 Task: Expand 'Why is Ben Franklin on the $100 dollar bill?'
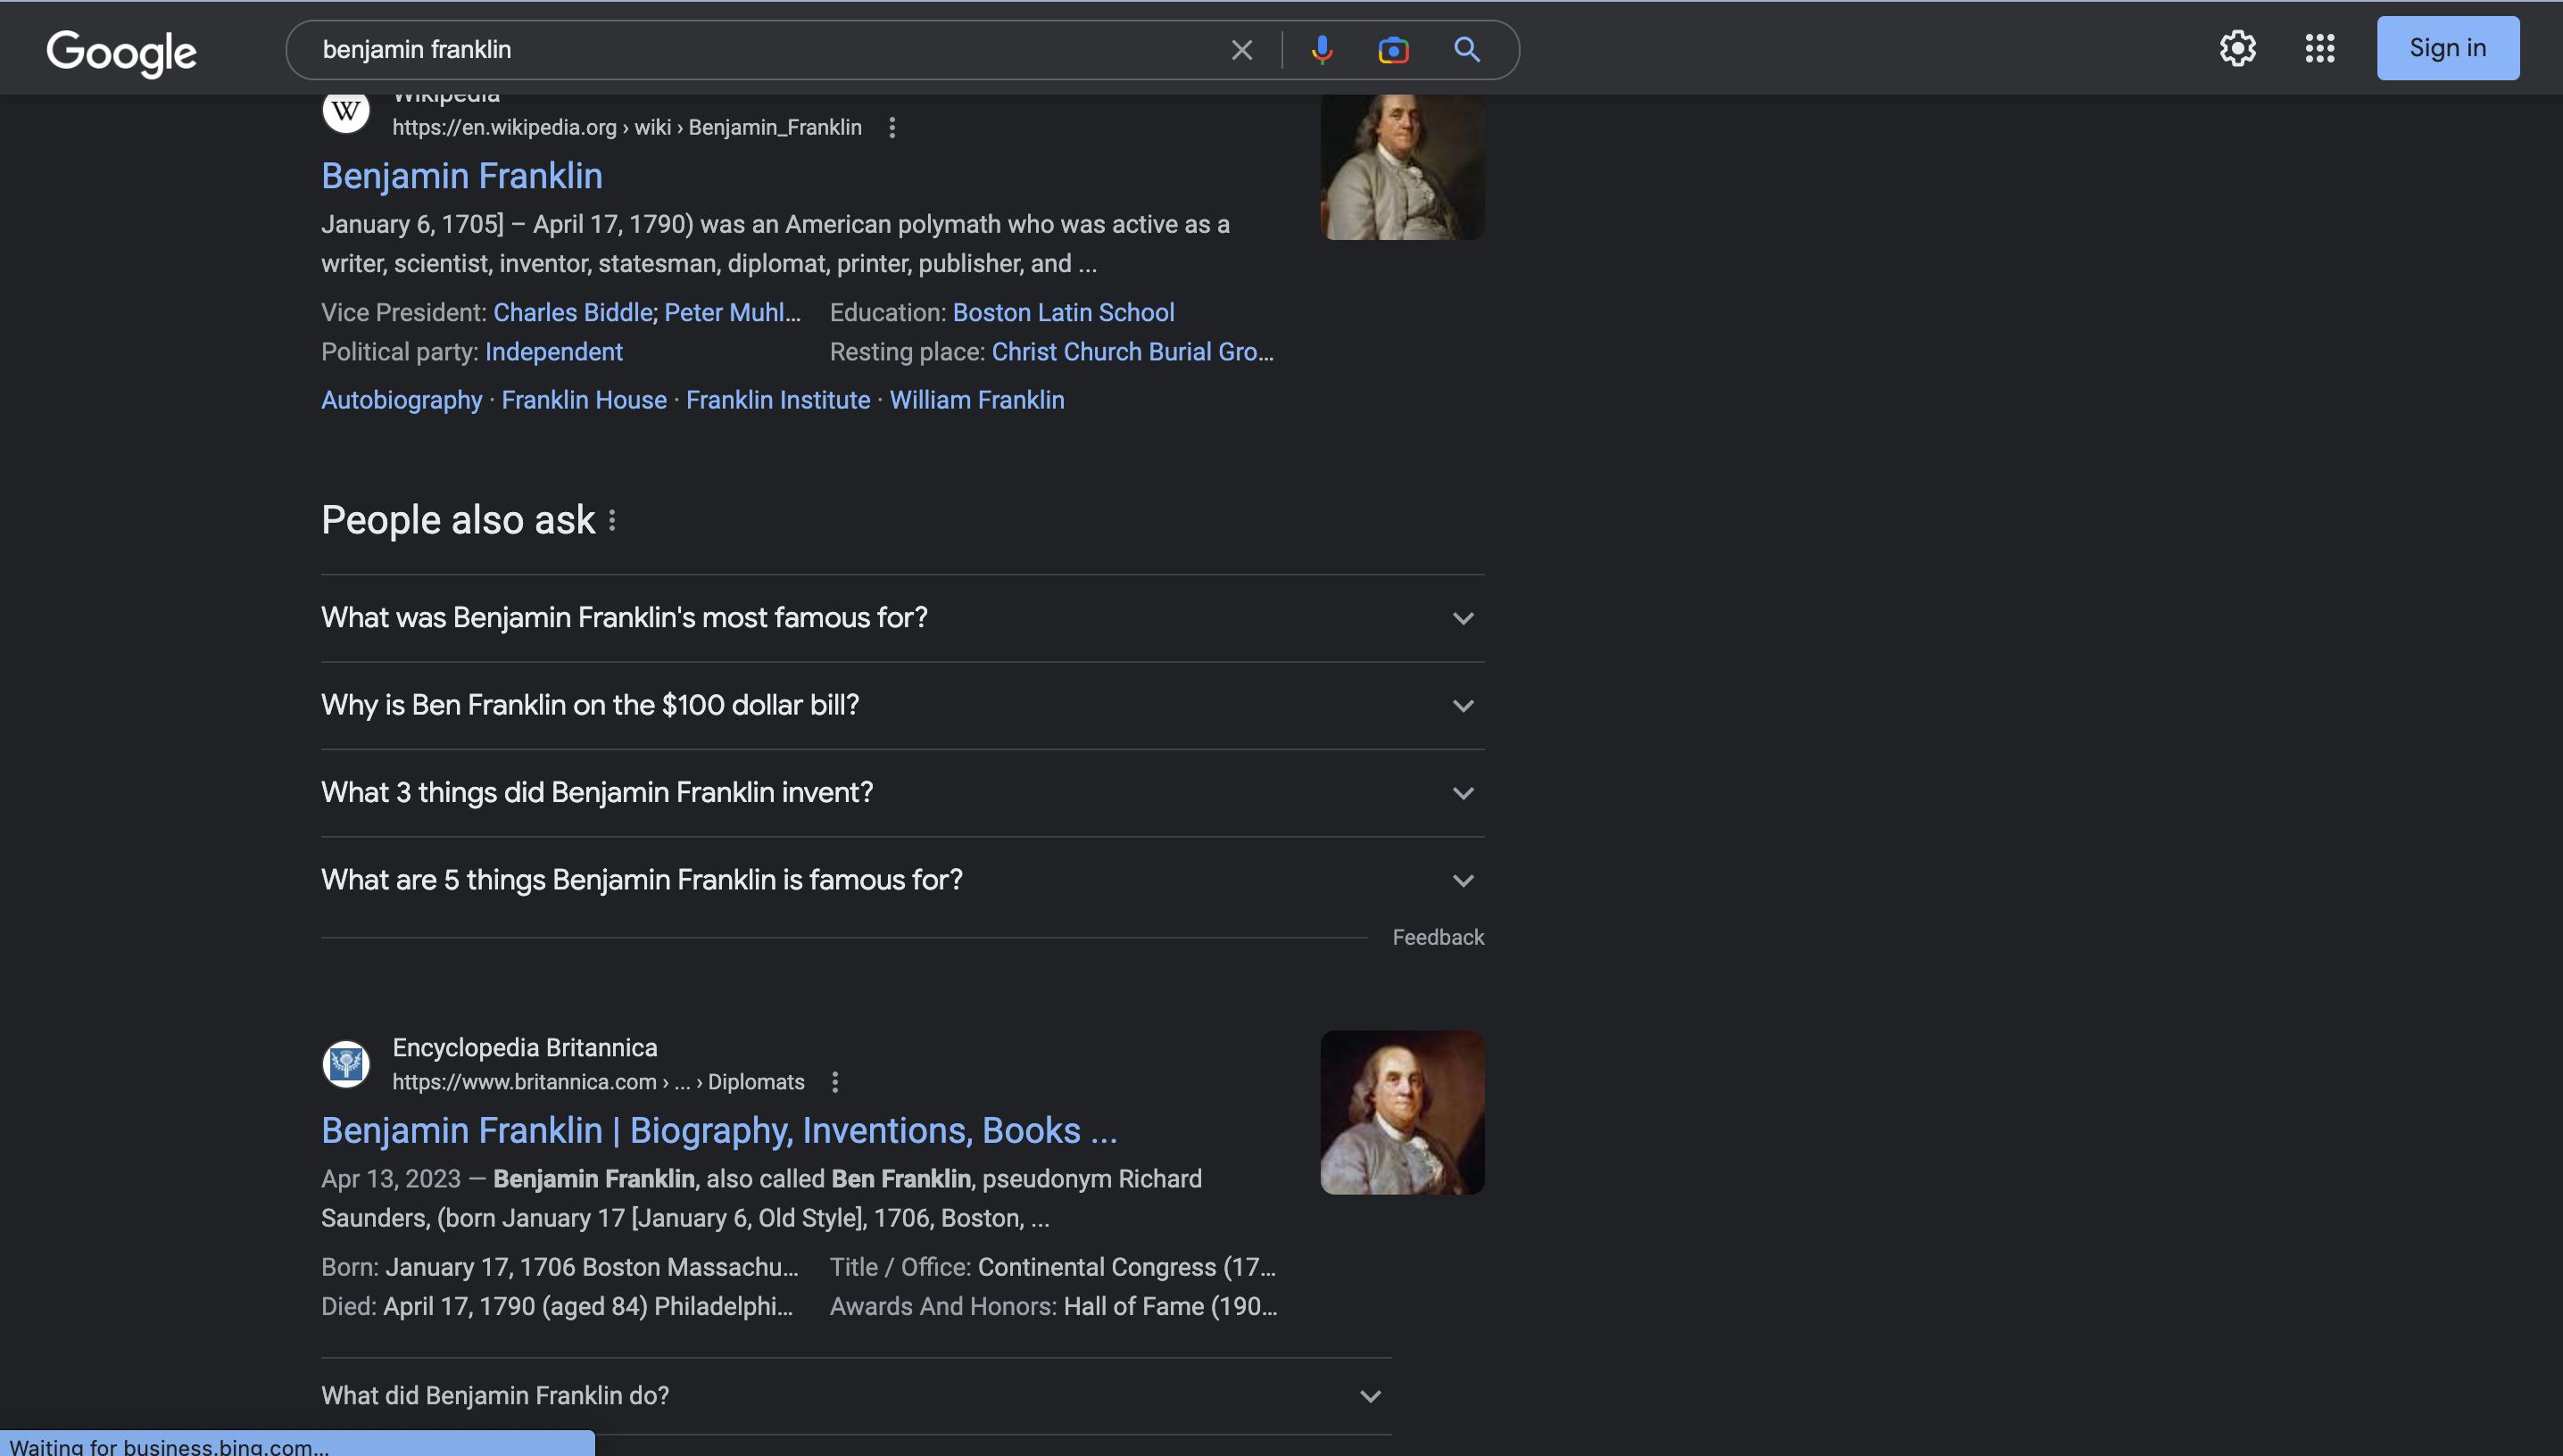1463,705
